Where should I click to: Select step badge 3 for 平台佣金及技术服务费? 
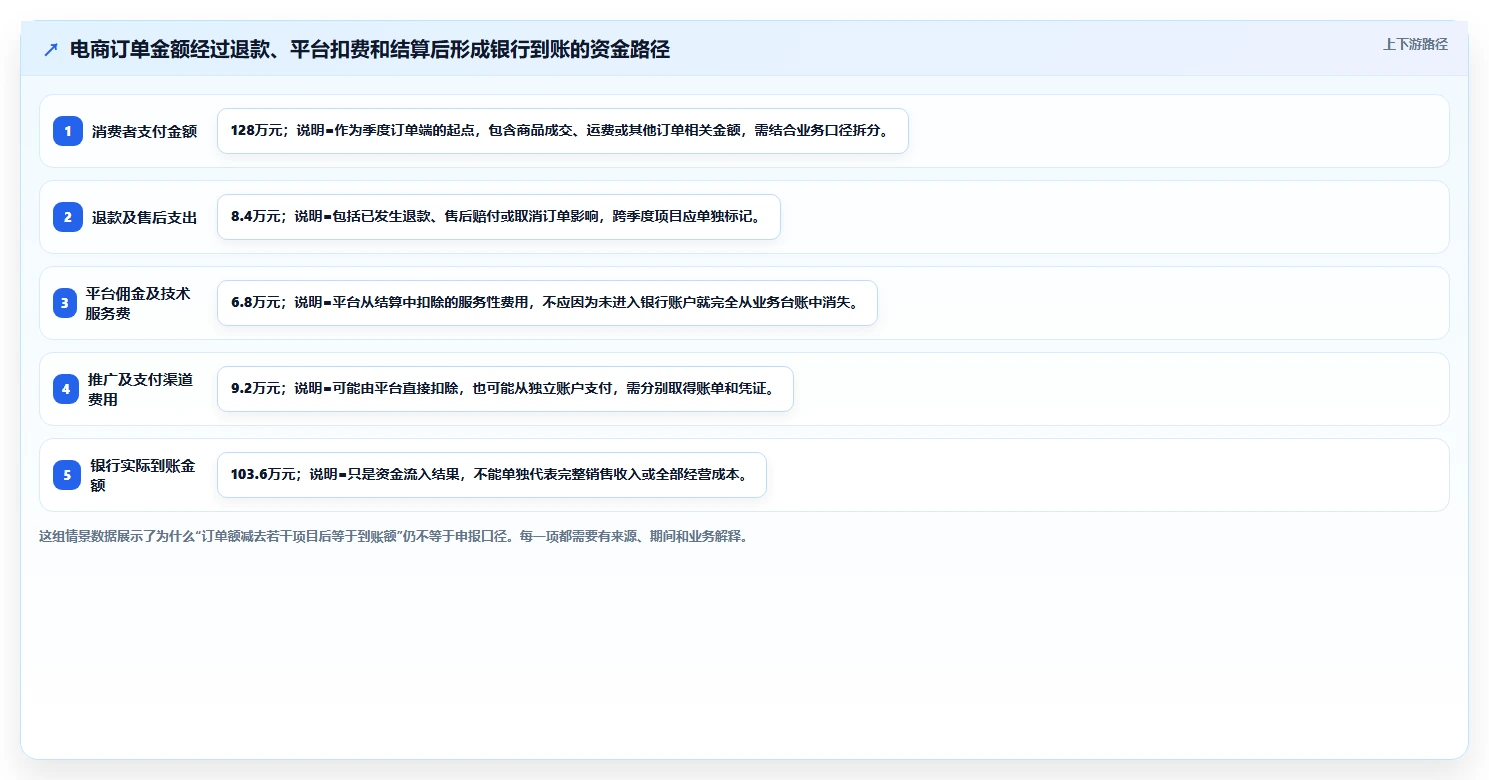(x=64, y=303)
